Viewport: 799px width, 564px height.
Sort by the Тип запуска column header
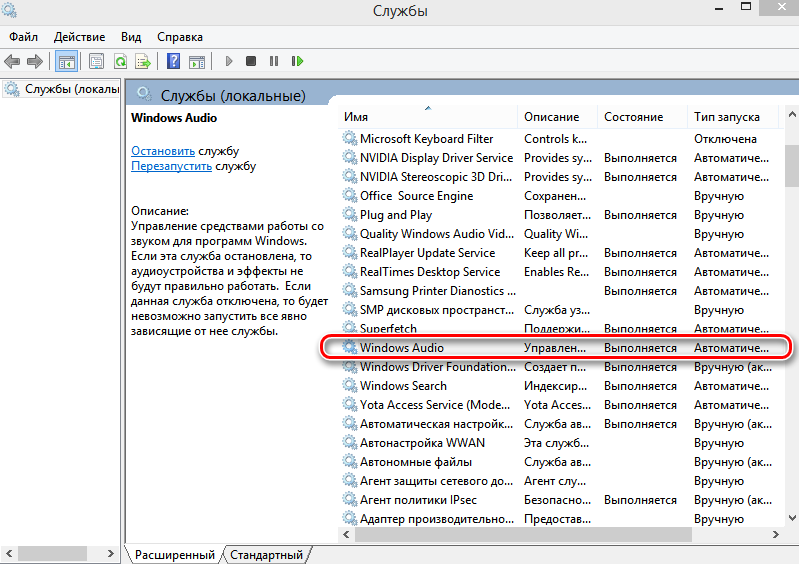click(733, 117)
